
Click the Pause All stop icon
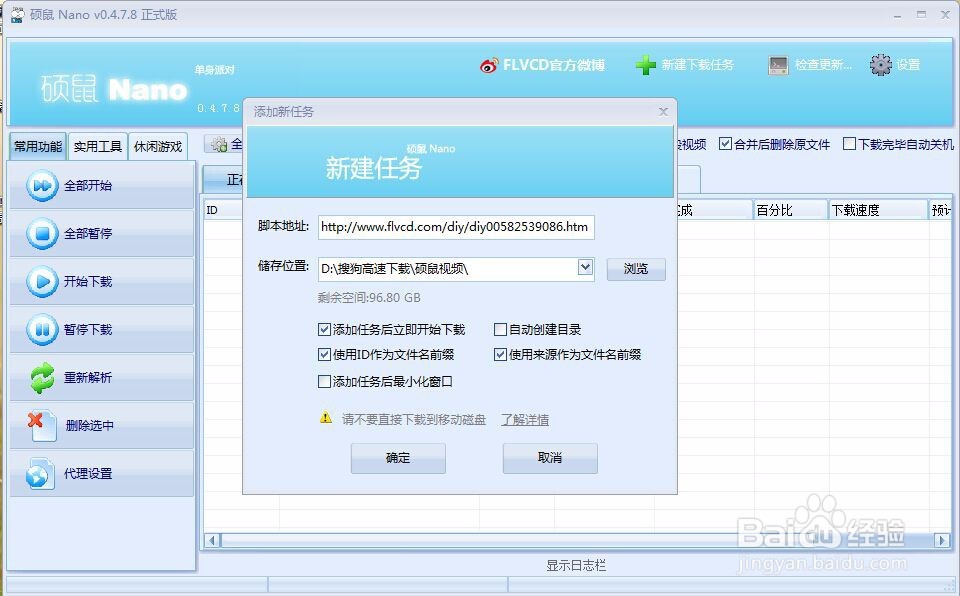coord(42,233)
